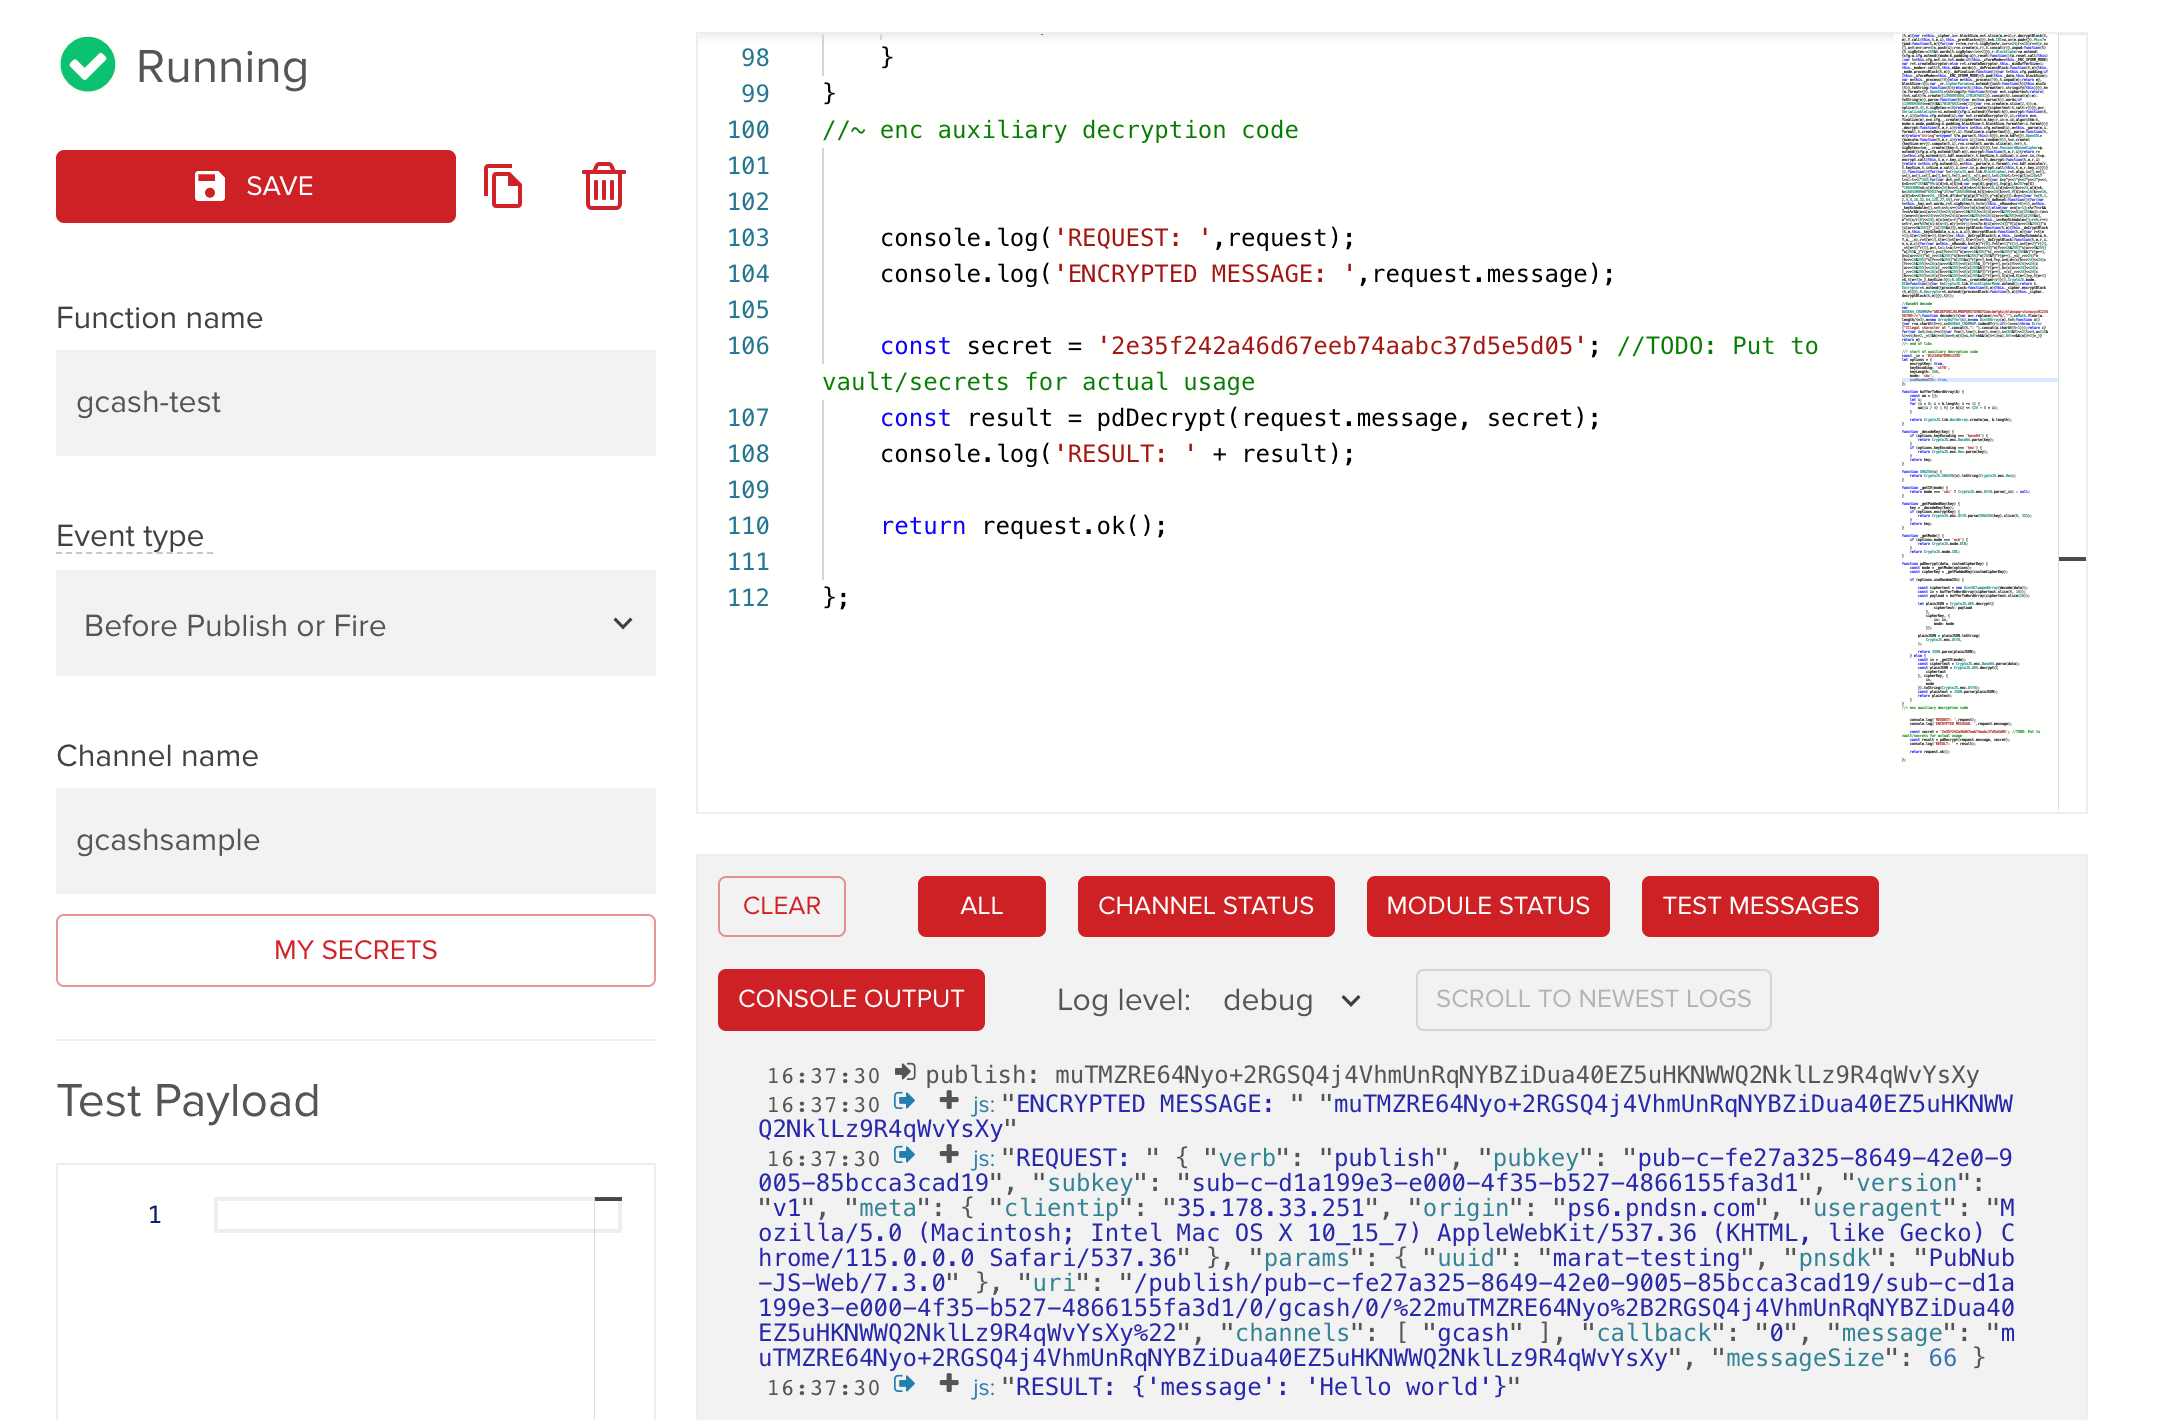Expand the RESULT log entry plus icon

pyautogui.click(x=949, y=1384)
